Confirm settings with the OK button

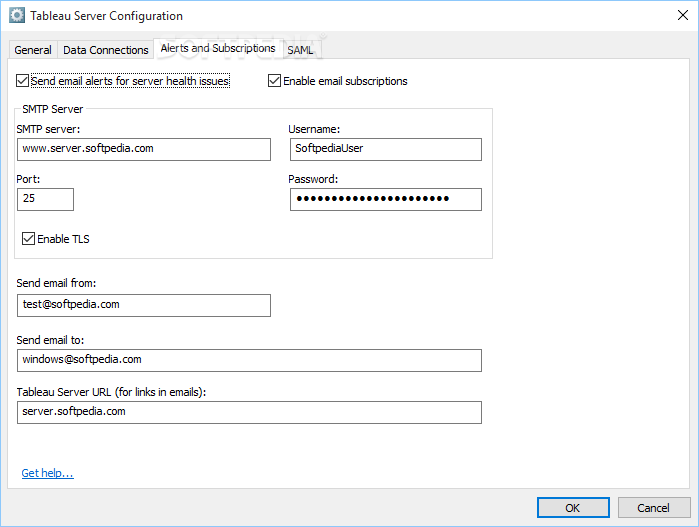point(573,508)
